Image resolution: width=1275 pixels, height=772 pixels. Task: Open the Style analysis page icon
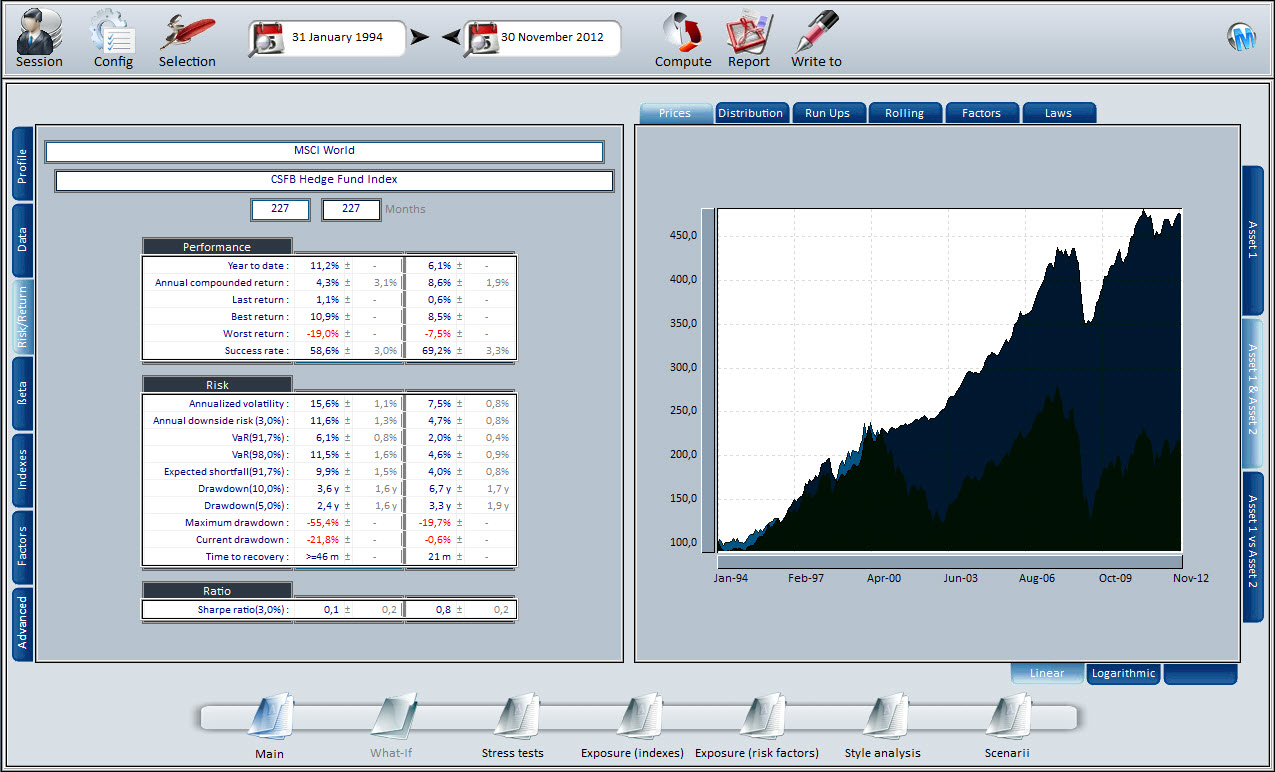pos(882,718)
